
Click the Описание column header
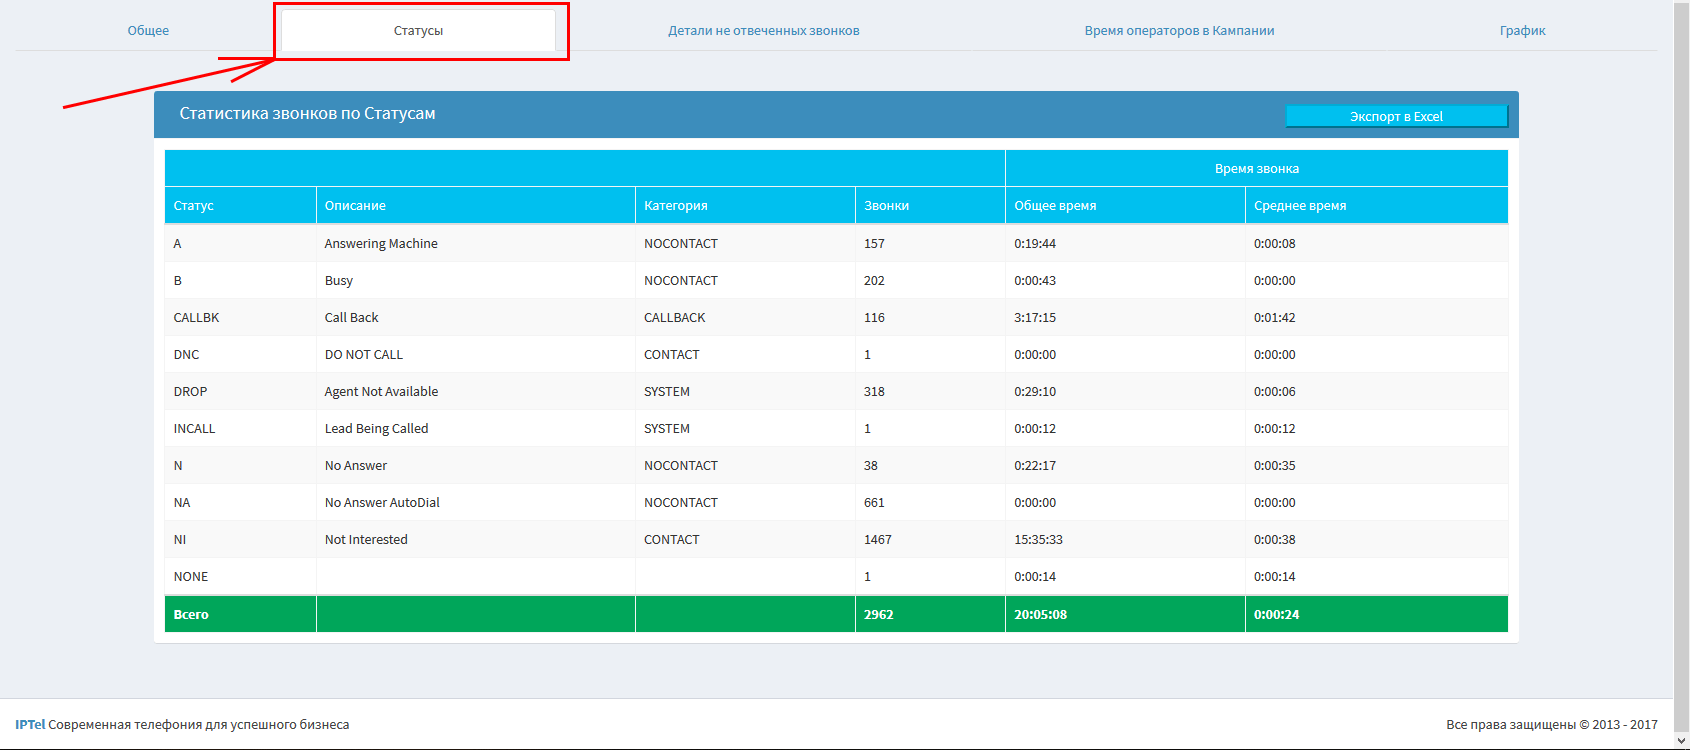(476, 205)
